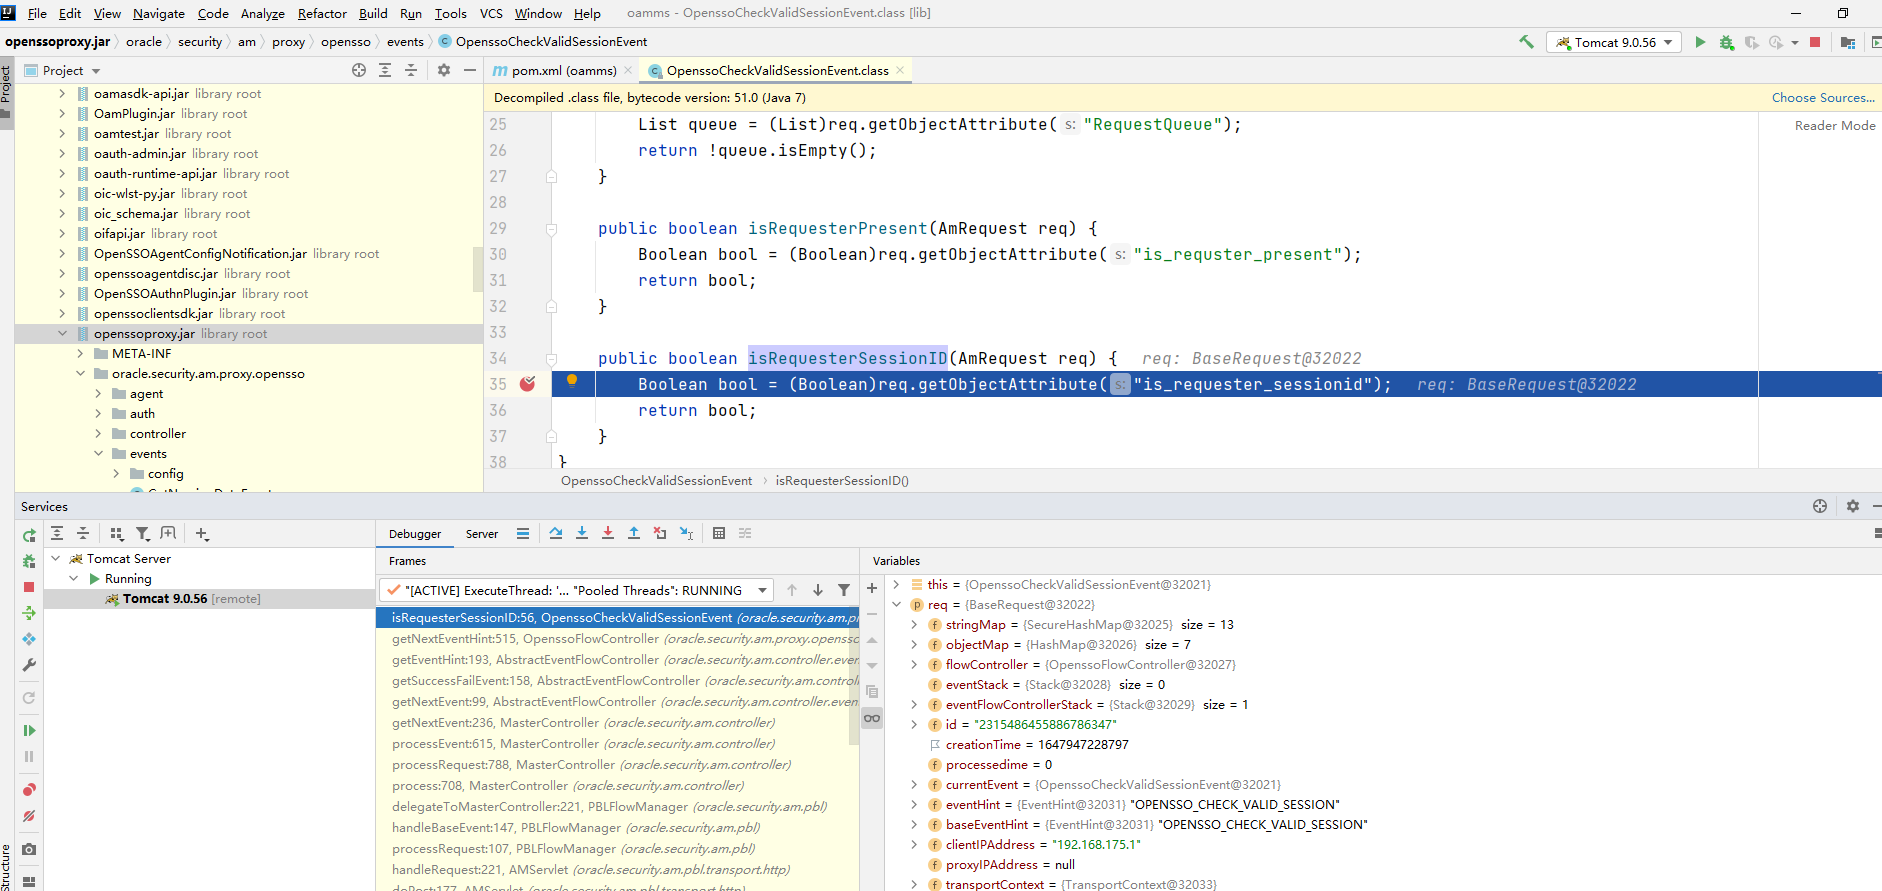Viewport: 1882px width, 891px height.
Task: Drop the current frame in the debugger
Action: pos(660,534)
